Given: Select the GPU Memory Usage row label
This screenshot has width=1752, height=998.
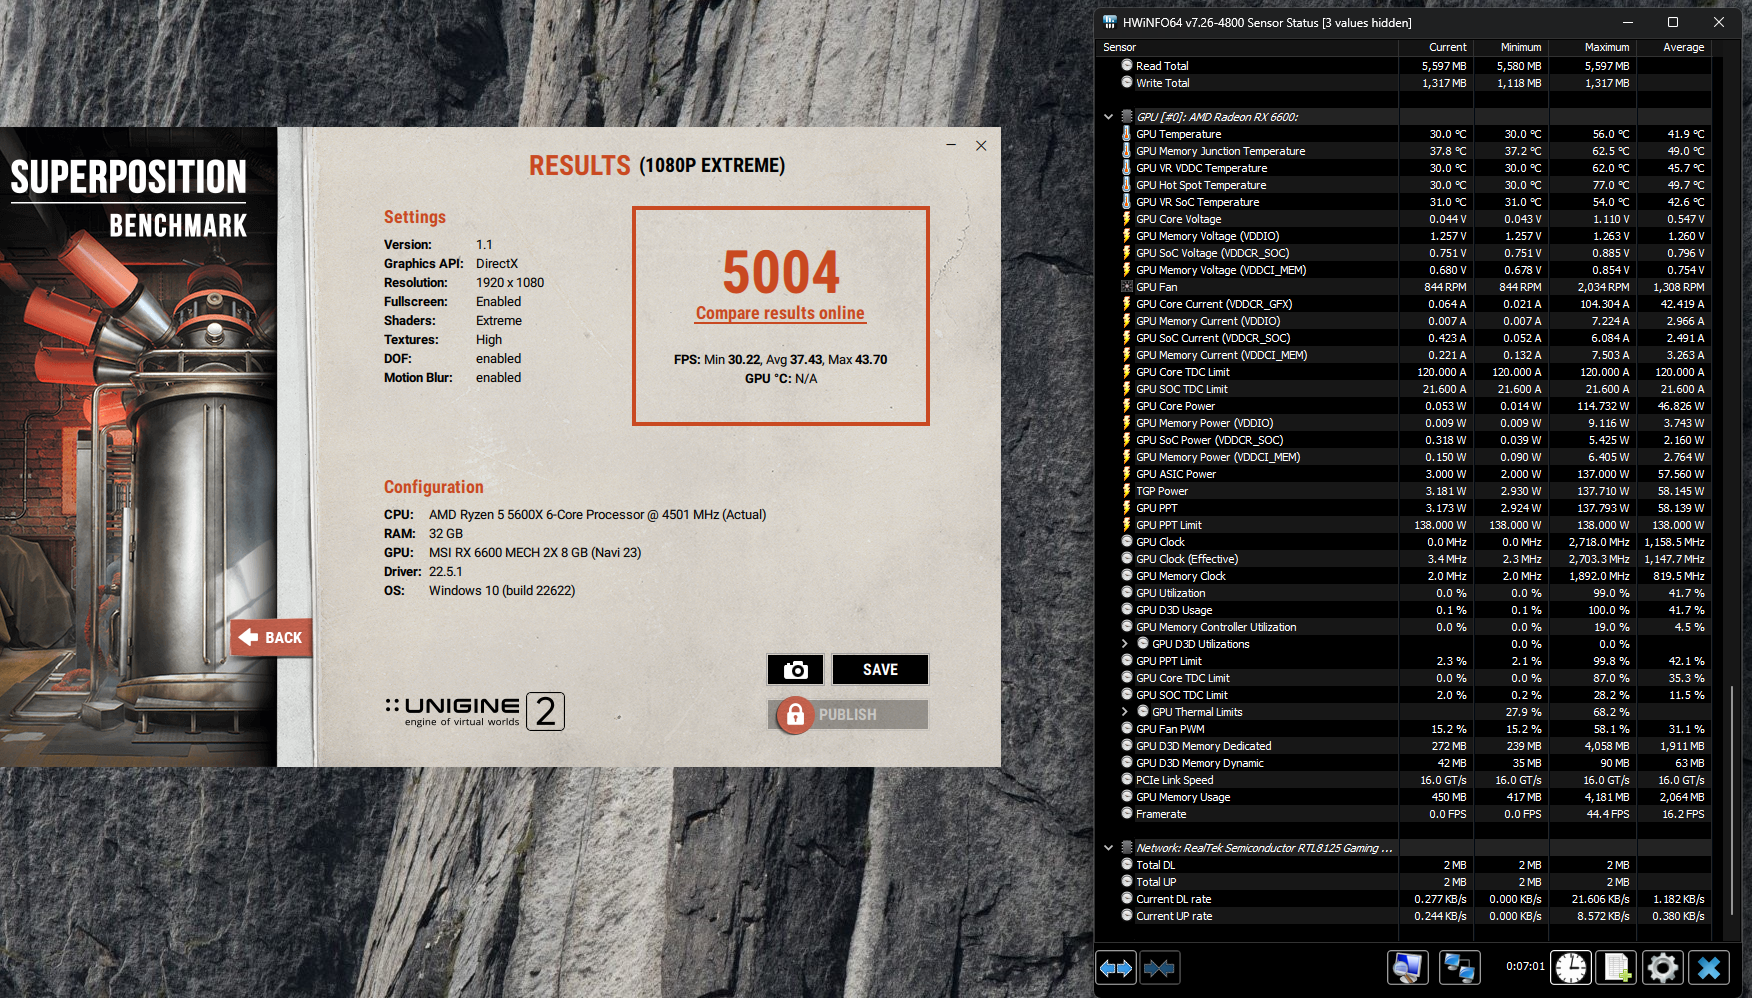Looking at the screenshot, I should tap(1183, 797).
